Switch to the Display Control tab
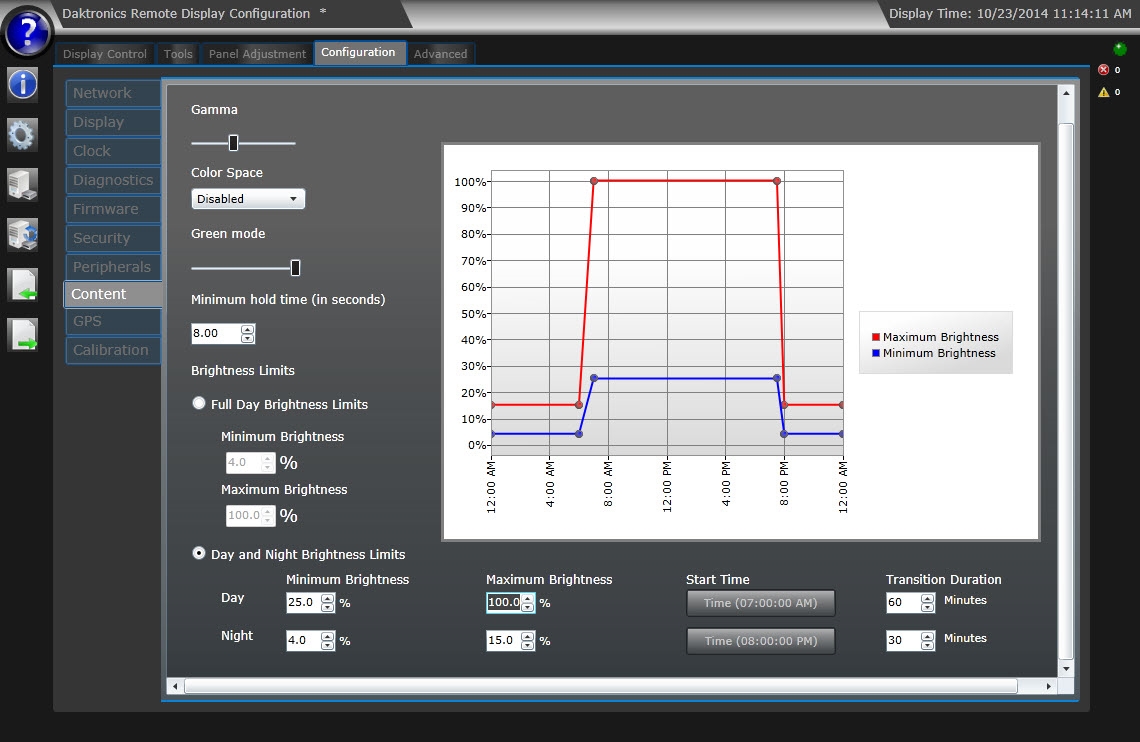 pos(105,54)
